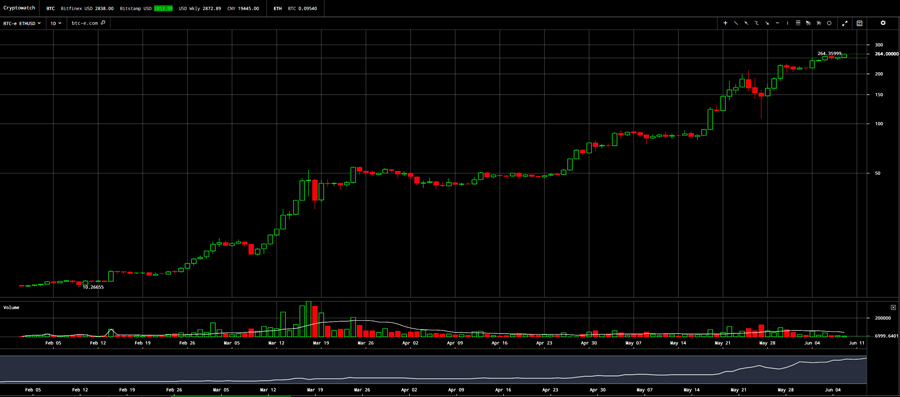This screenshot has width=900, height=397.
Task: Click the 300 price axis label
Action: (878, 45)
